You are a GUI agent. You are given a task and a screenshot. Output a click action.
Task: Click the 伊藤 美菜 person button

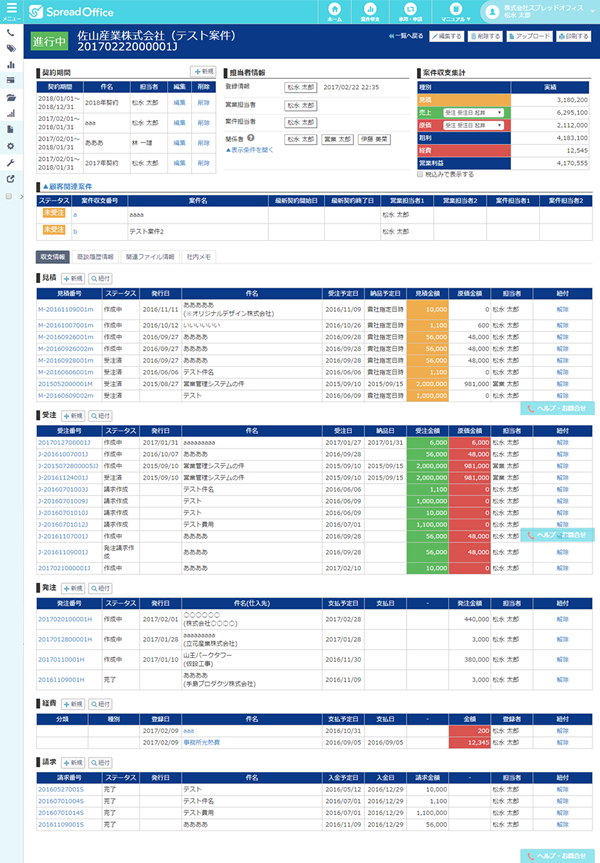tap(374, 140)
